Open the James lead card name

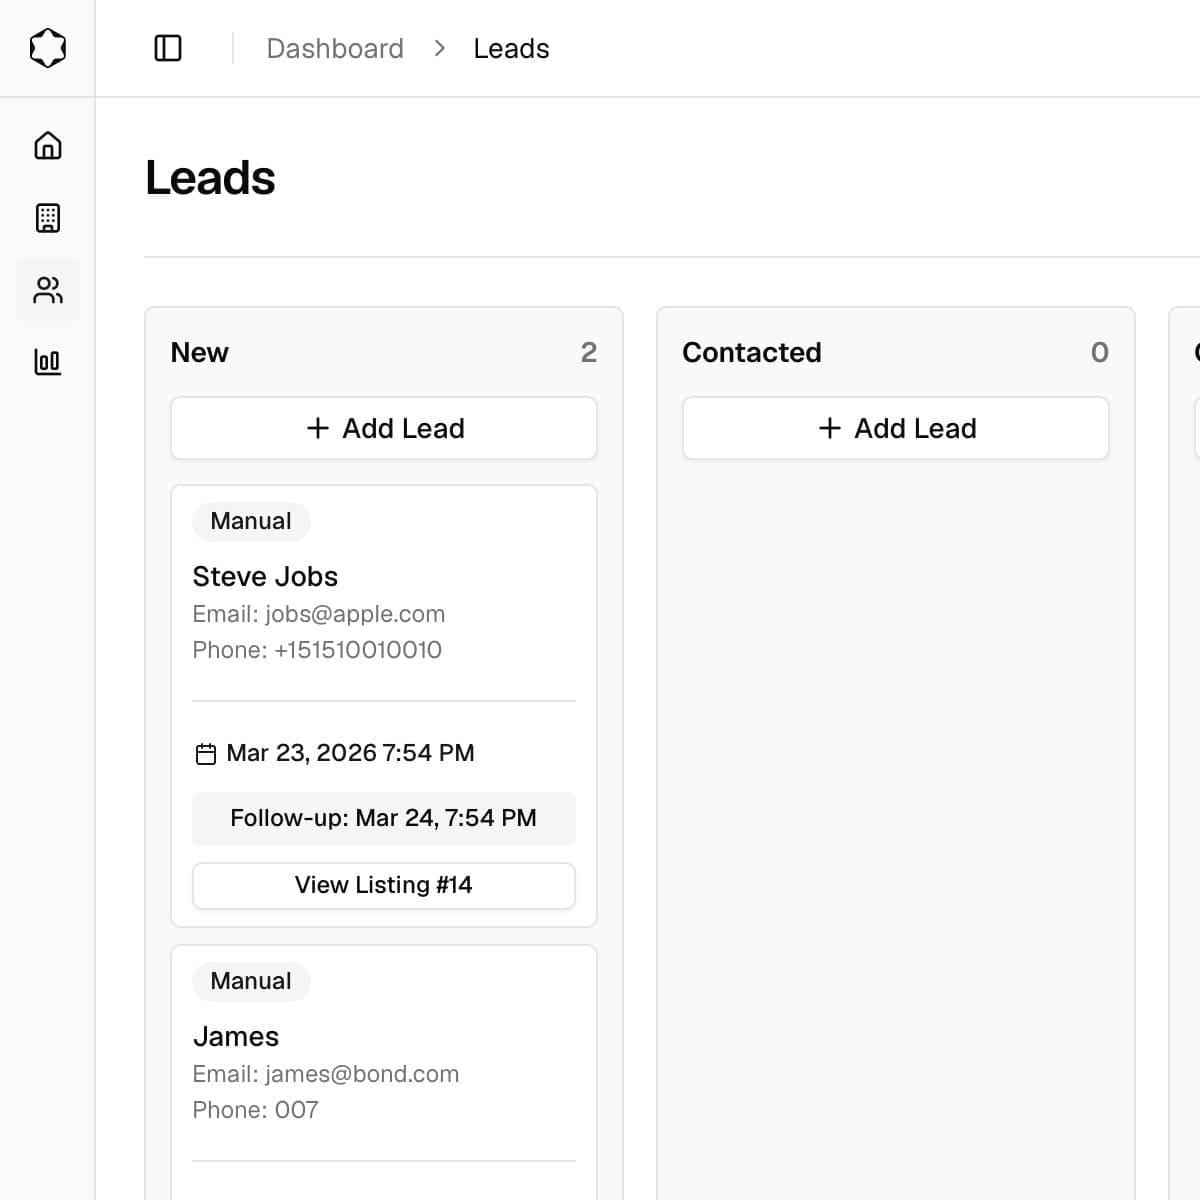236,1037
